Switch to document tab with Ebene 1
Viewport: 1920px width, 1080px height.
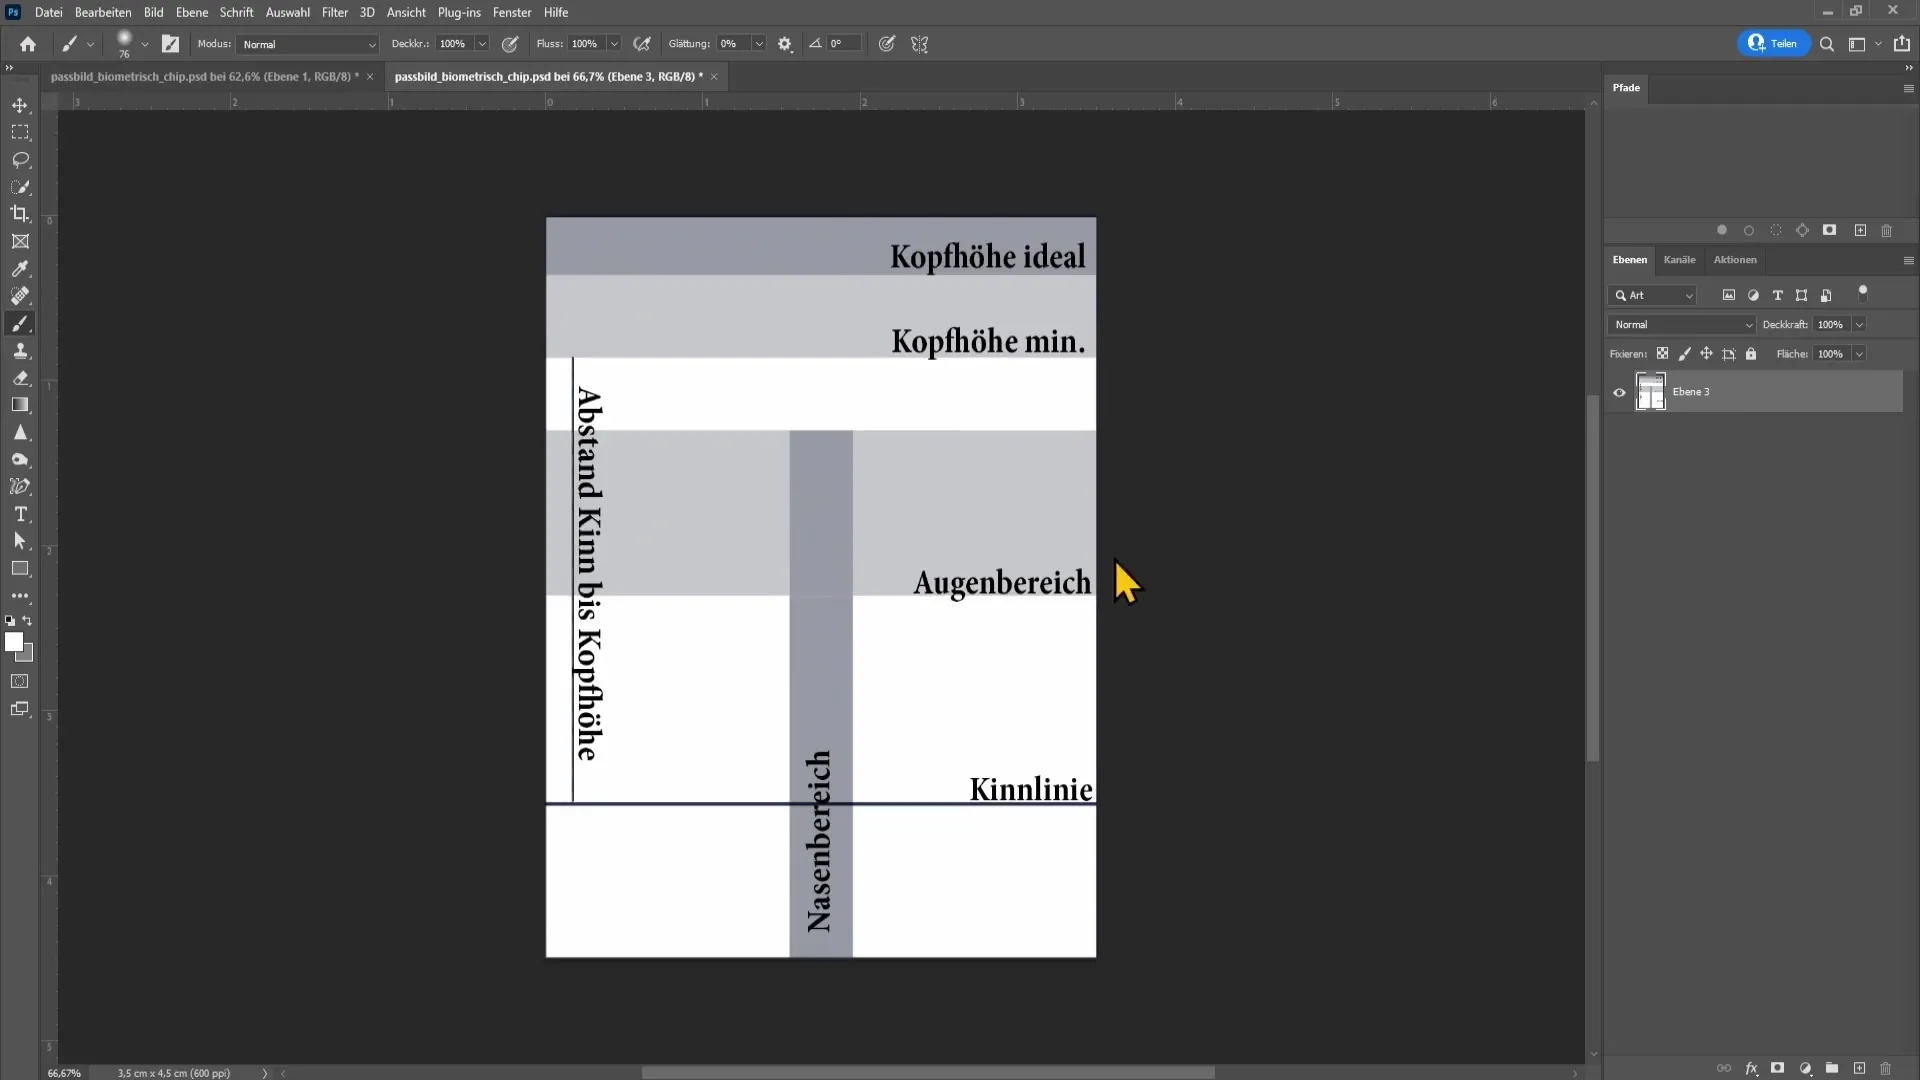click(x=205, y=76)
